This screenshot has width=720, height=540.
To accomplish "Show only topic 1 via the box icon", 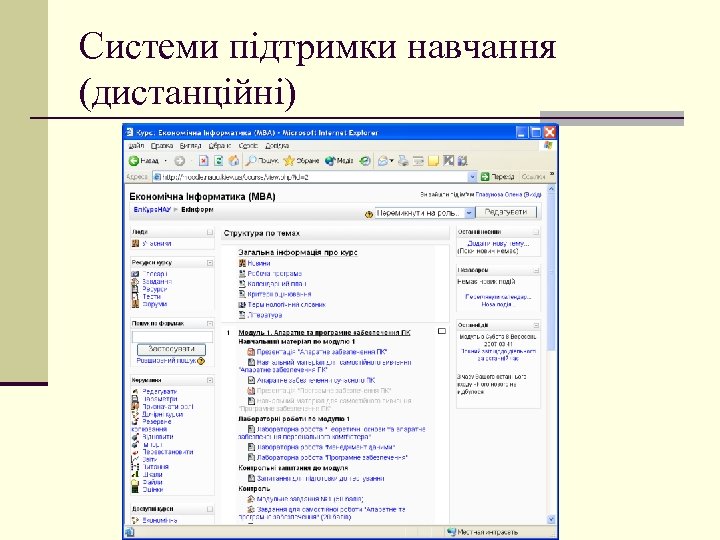I will (x=442, y=331).
